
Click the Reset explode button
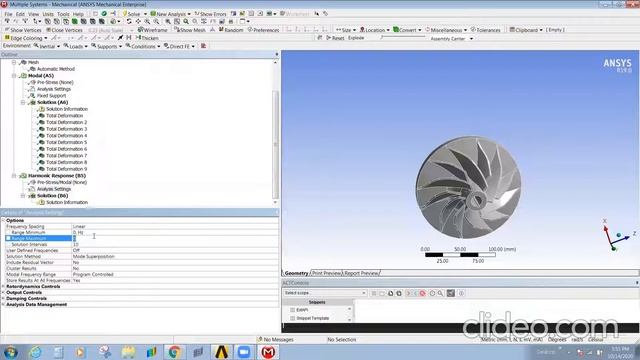point(335,38)
